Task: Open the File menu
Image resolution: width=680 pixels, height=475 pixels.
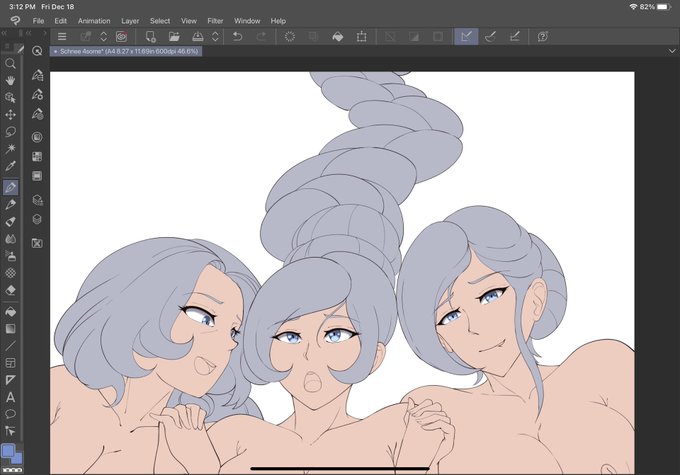Action: pos(38,21)
